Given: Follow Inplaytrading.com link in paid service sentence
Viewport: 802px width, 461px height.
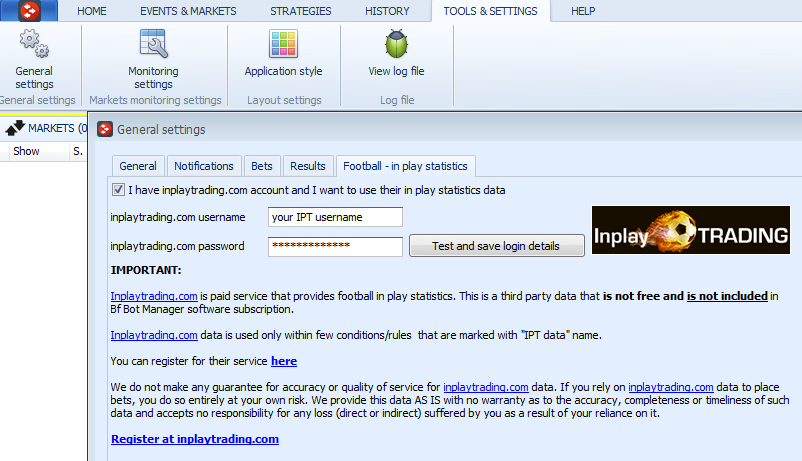Looking at the screenshot, I should pyautogui.click(x=154, y=296).
